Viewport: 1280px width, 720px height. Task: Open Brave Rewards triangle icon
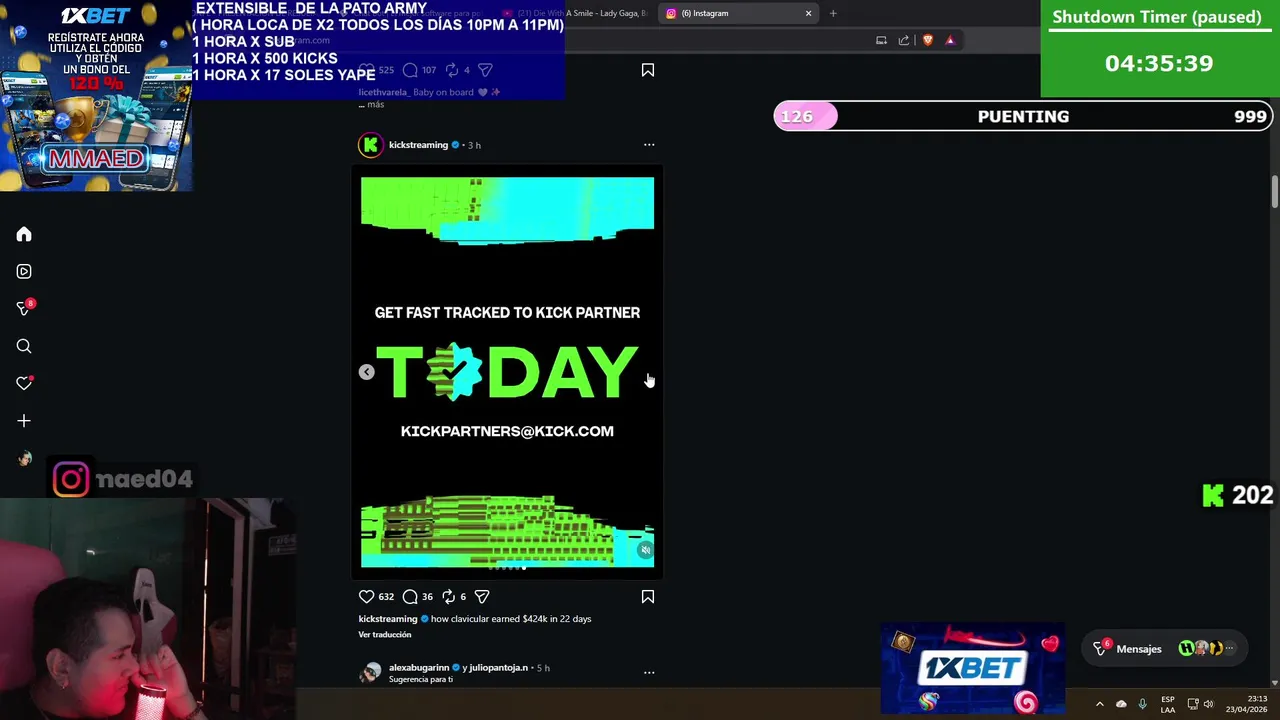(x=950, y=40)
